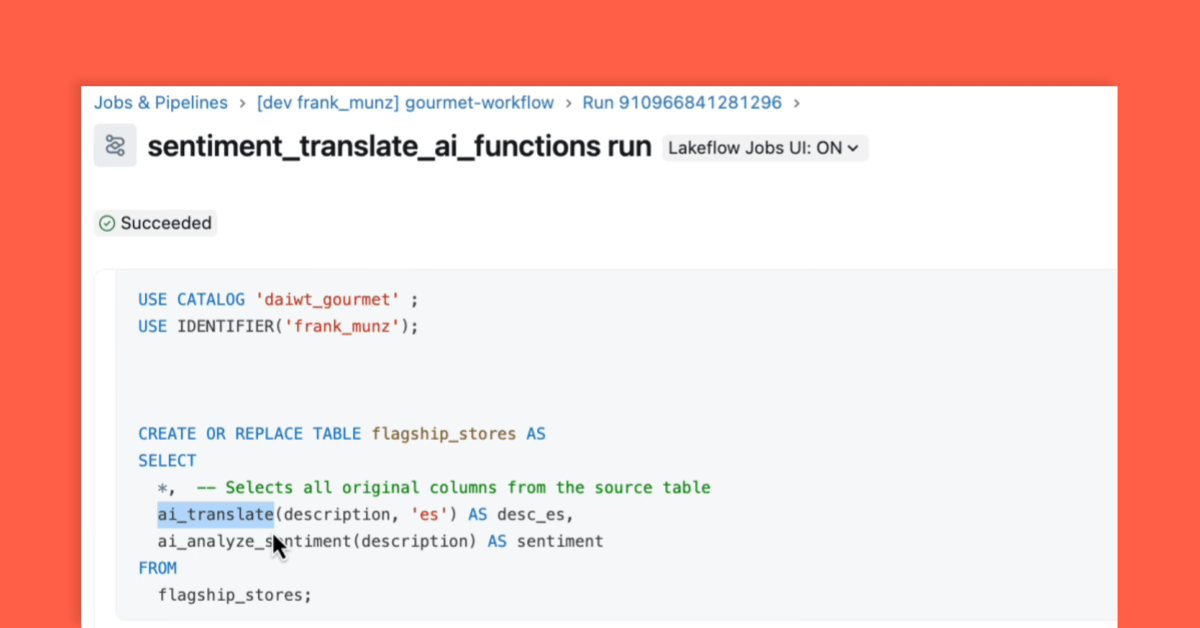
Task: Expand the chevron after Run 910966841281296
Action: pos(797,102)
